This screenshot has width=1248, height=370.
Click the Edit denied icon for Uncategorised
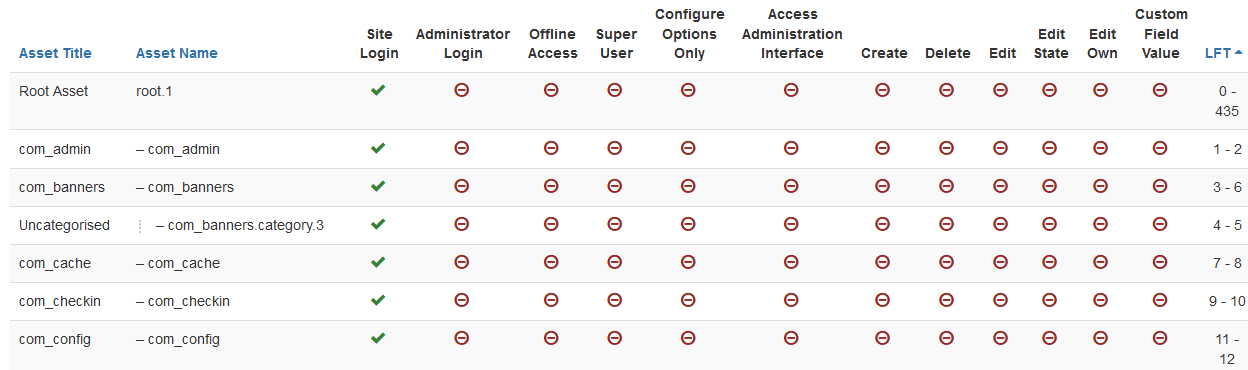tap(1001, 224)
